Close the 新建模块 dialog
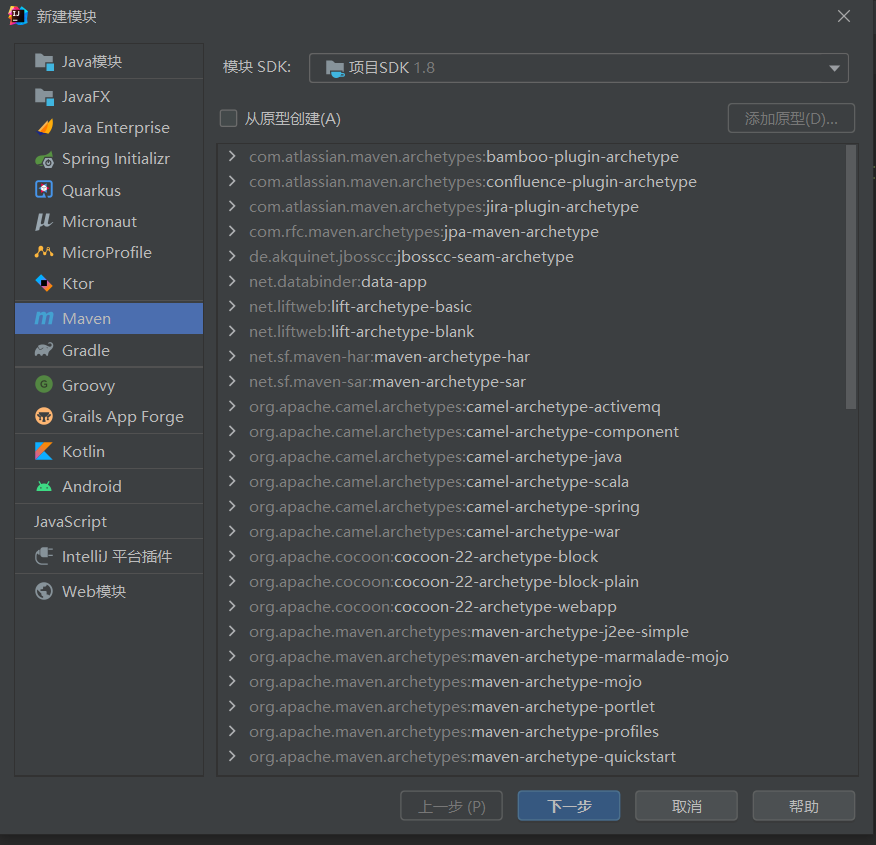 844,16
